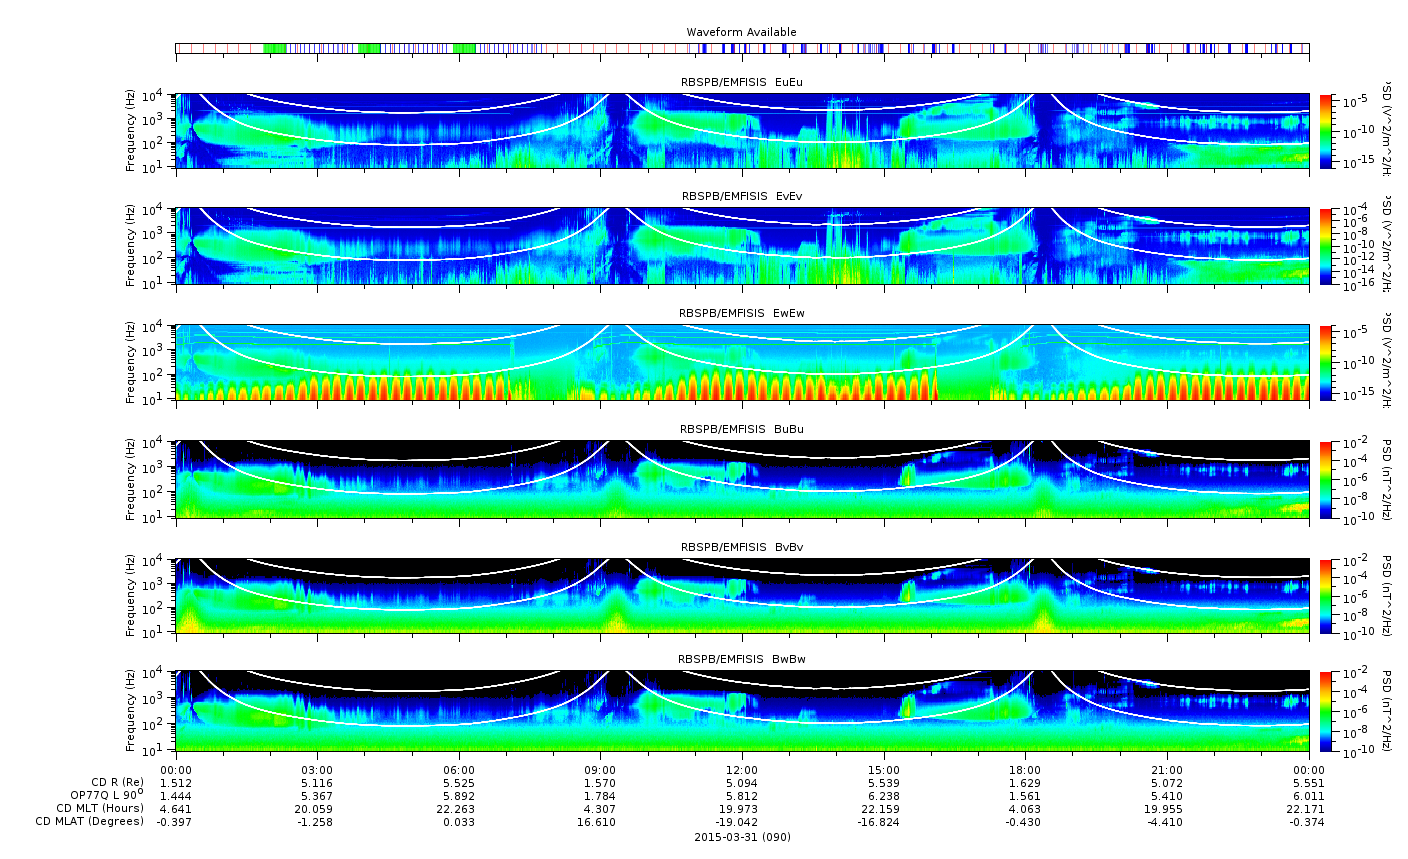
Task: Click the date label 2015-03-31 (090)
Action: 741,836
